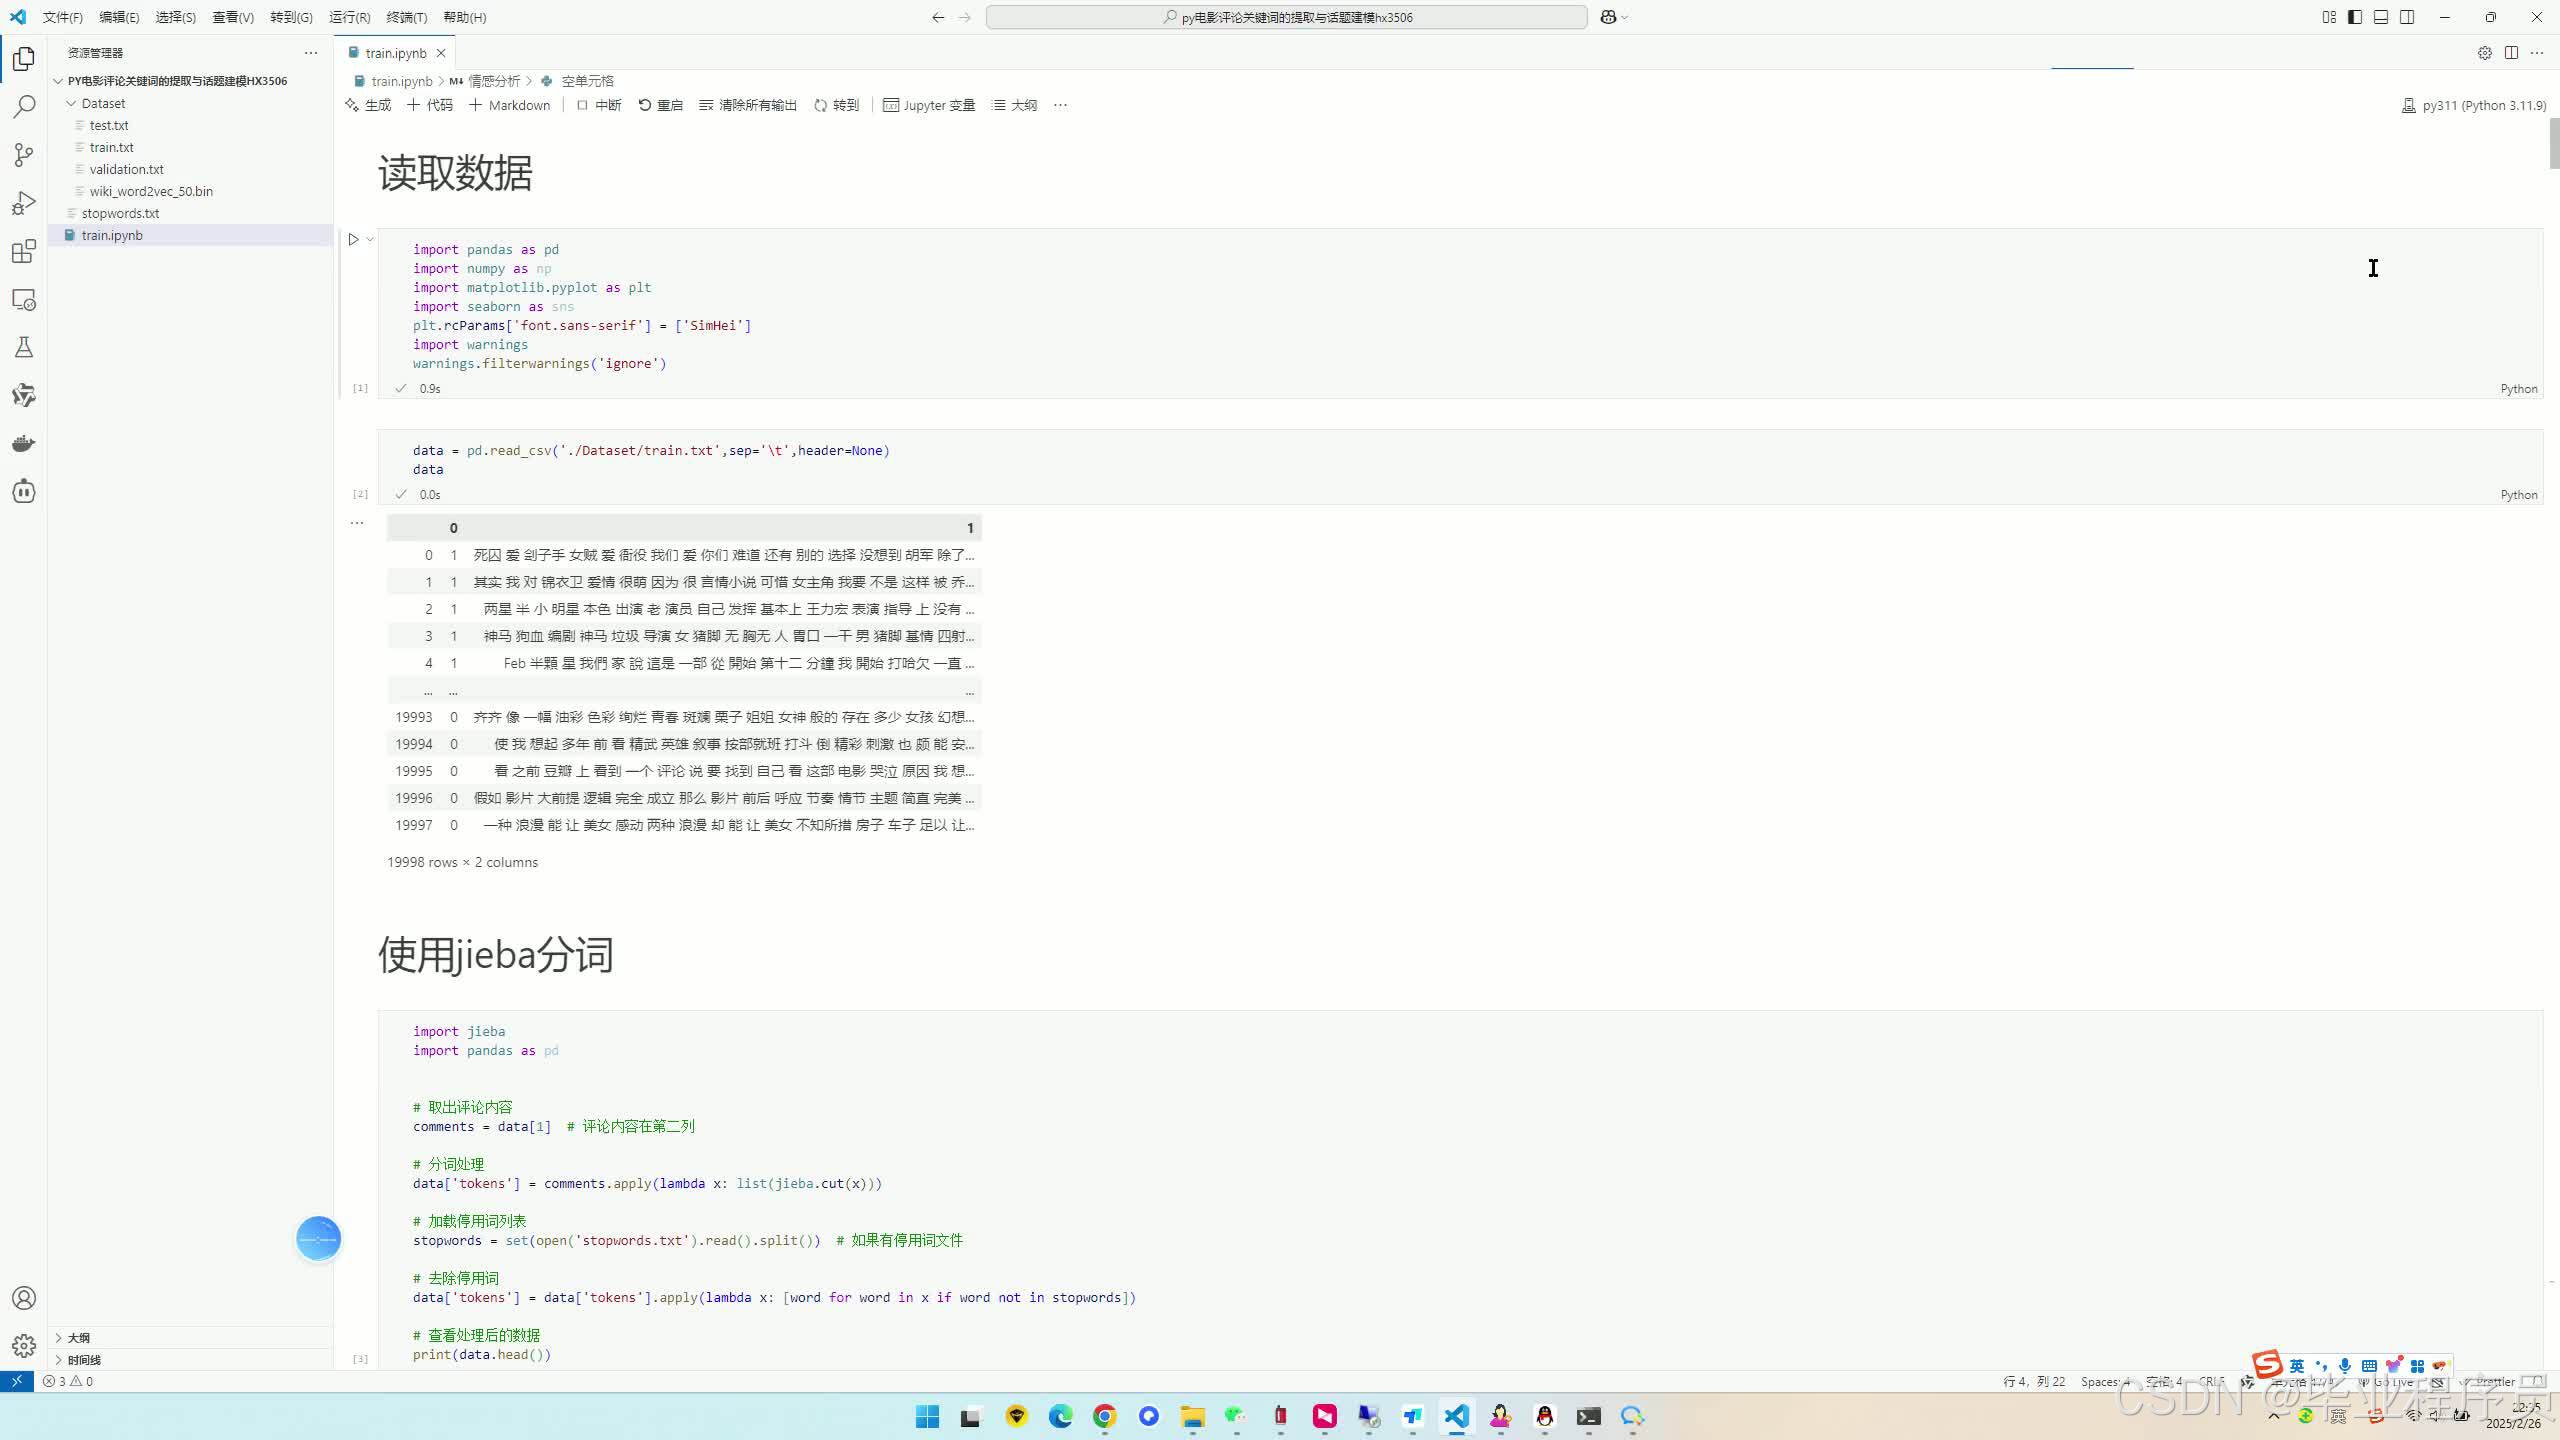Click the editor vertical scrollbar thumb

pos(2553,145)
